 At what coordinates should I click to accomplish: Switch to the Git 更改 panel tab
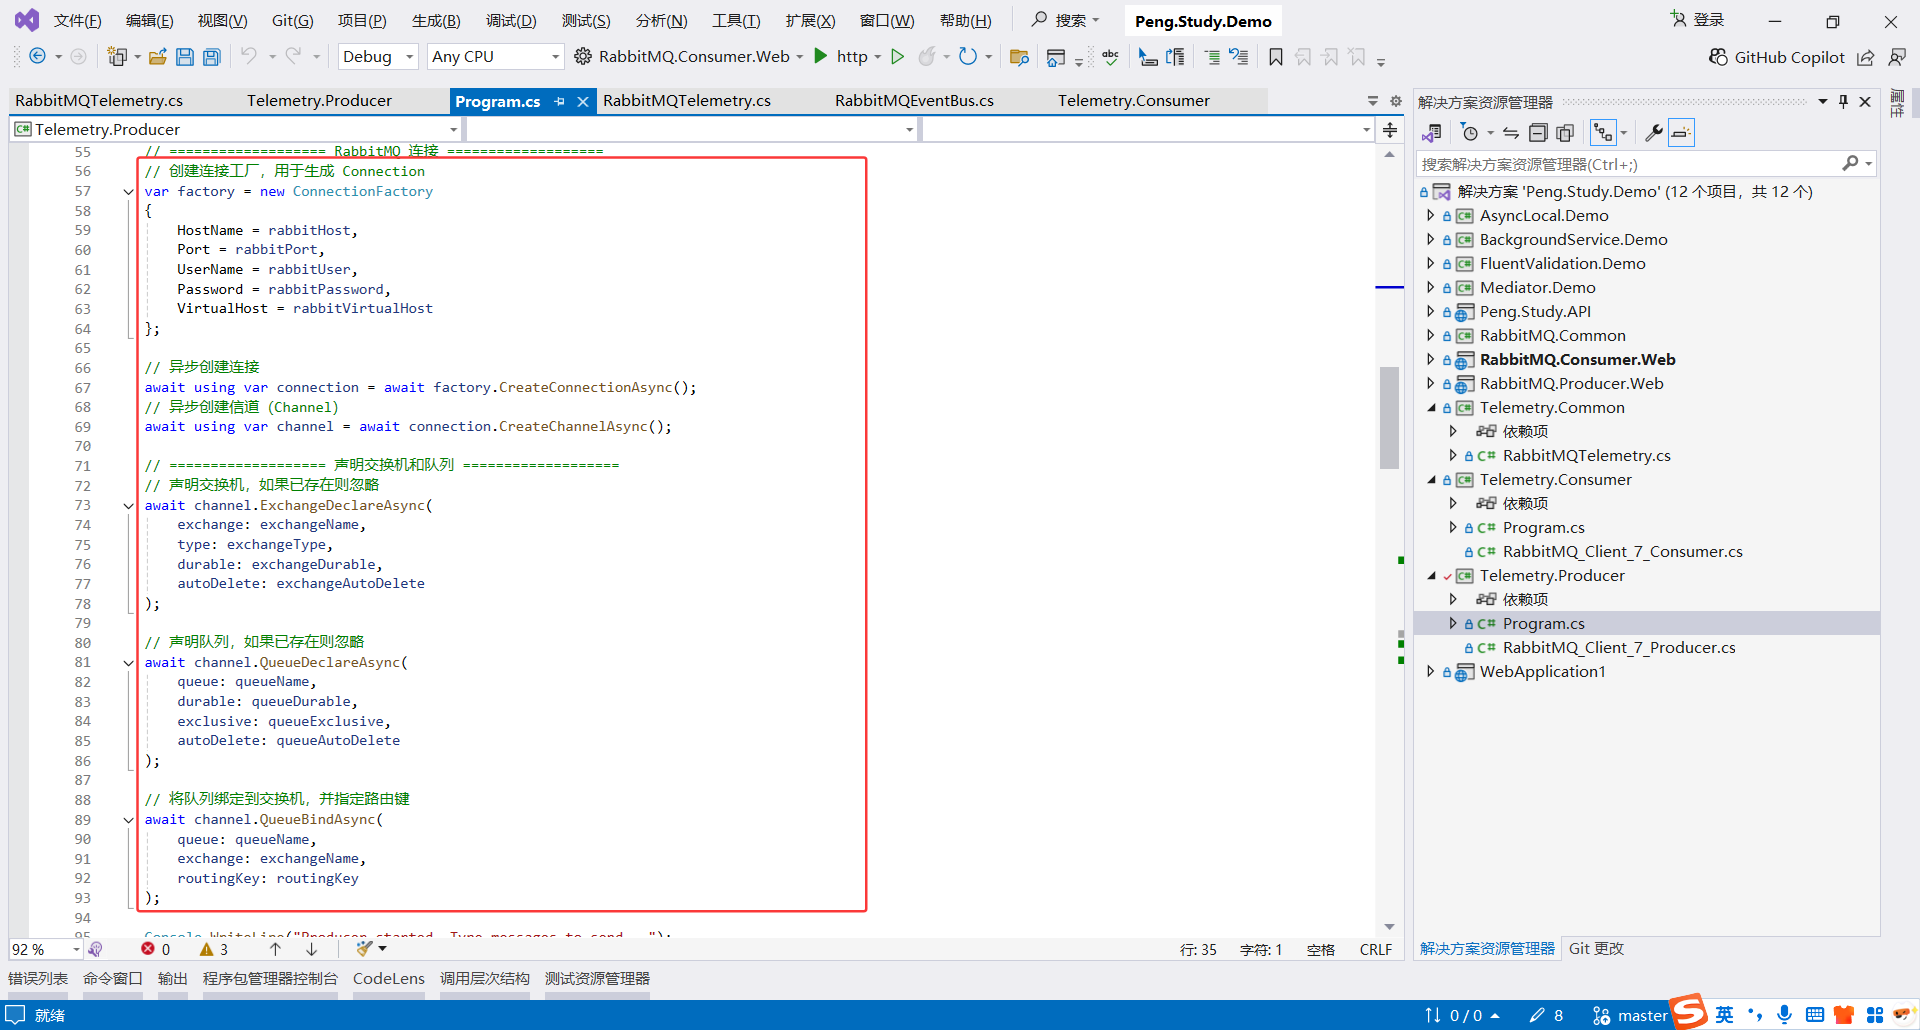(x=1596, y=949)
